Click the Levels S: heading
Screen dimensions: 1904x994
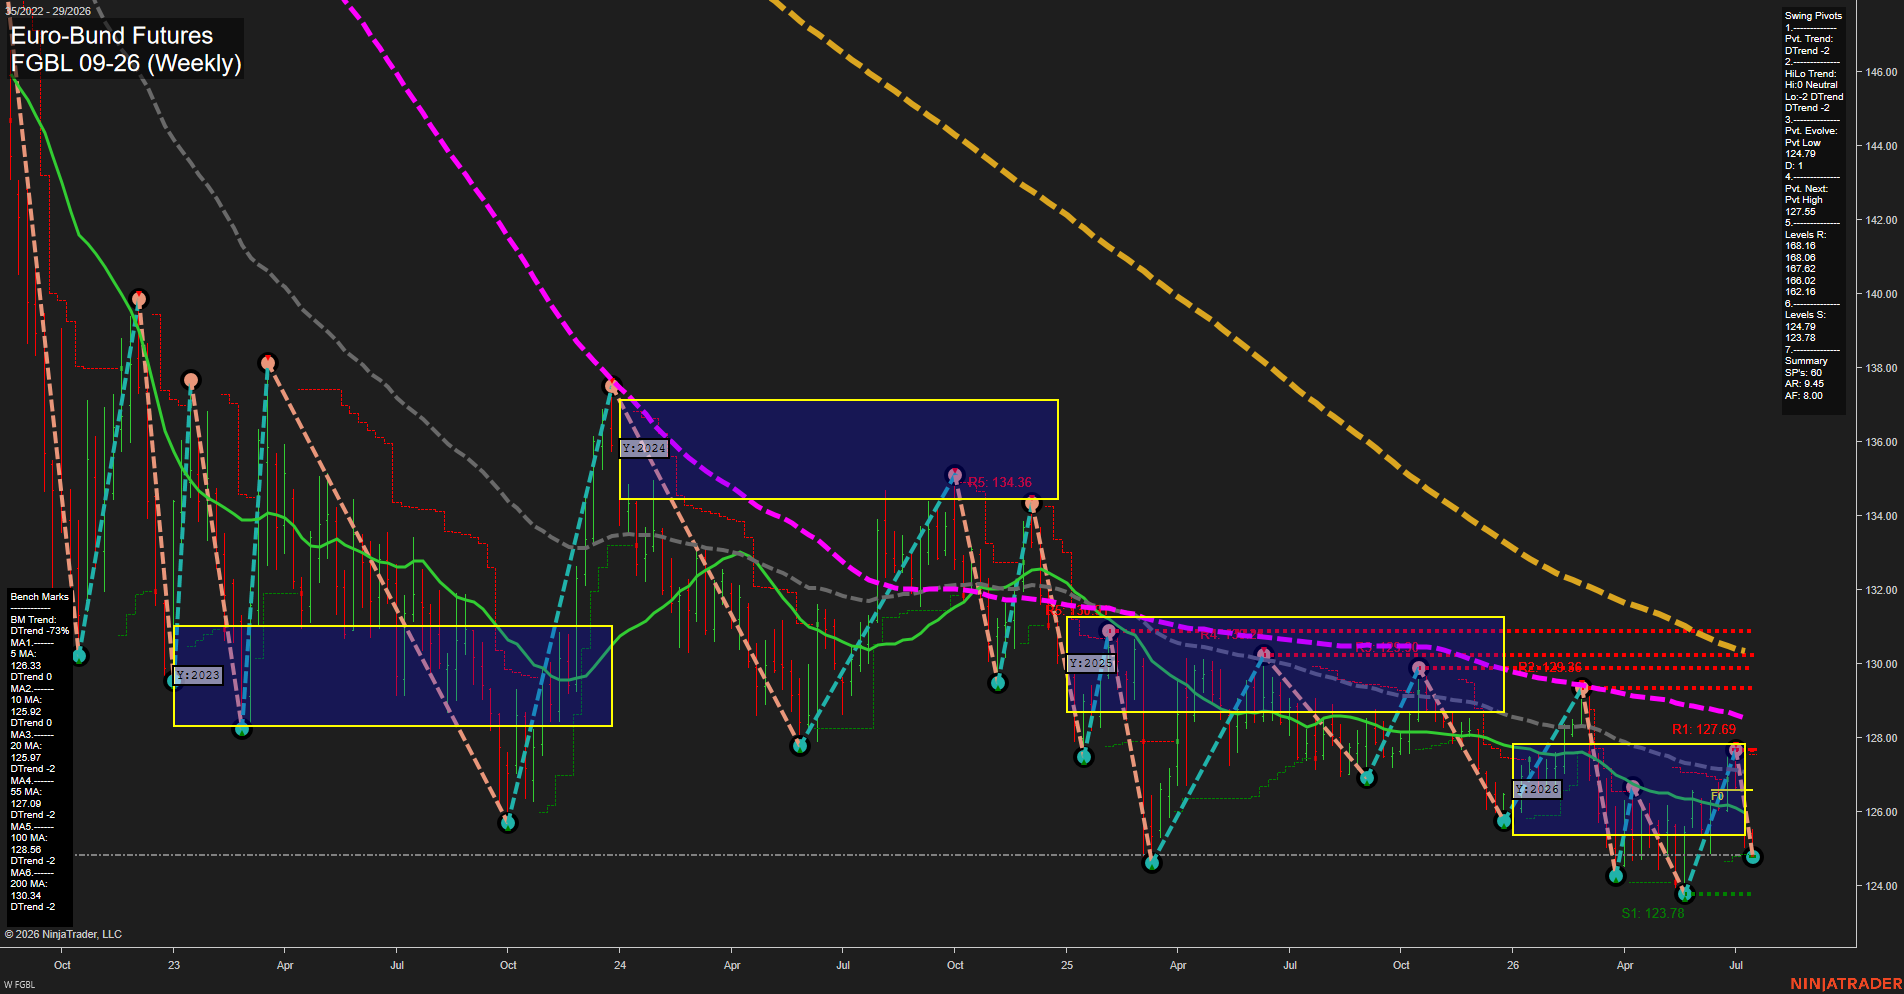[x=1805, y=315]
